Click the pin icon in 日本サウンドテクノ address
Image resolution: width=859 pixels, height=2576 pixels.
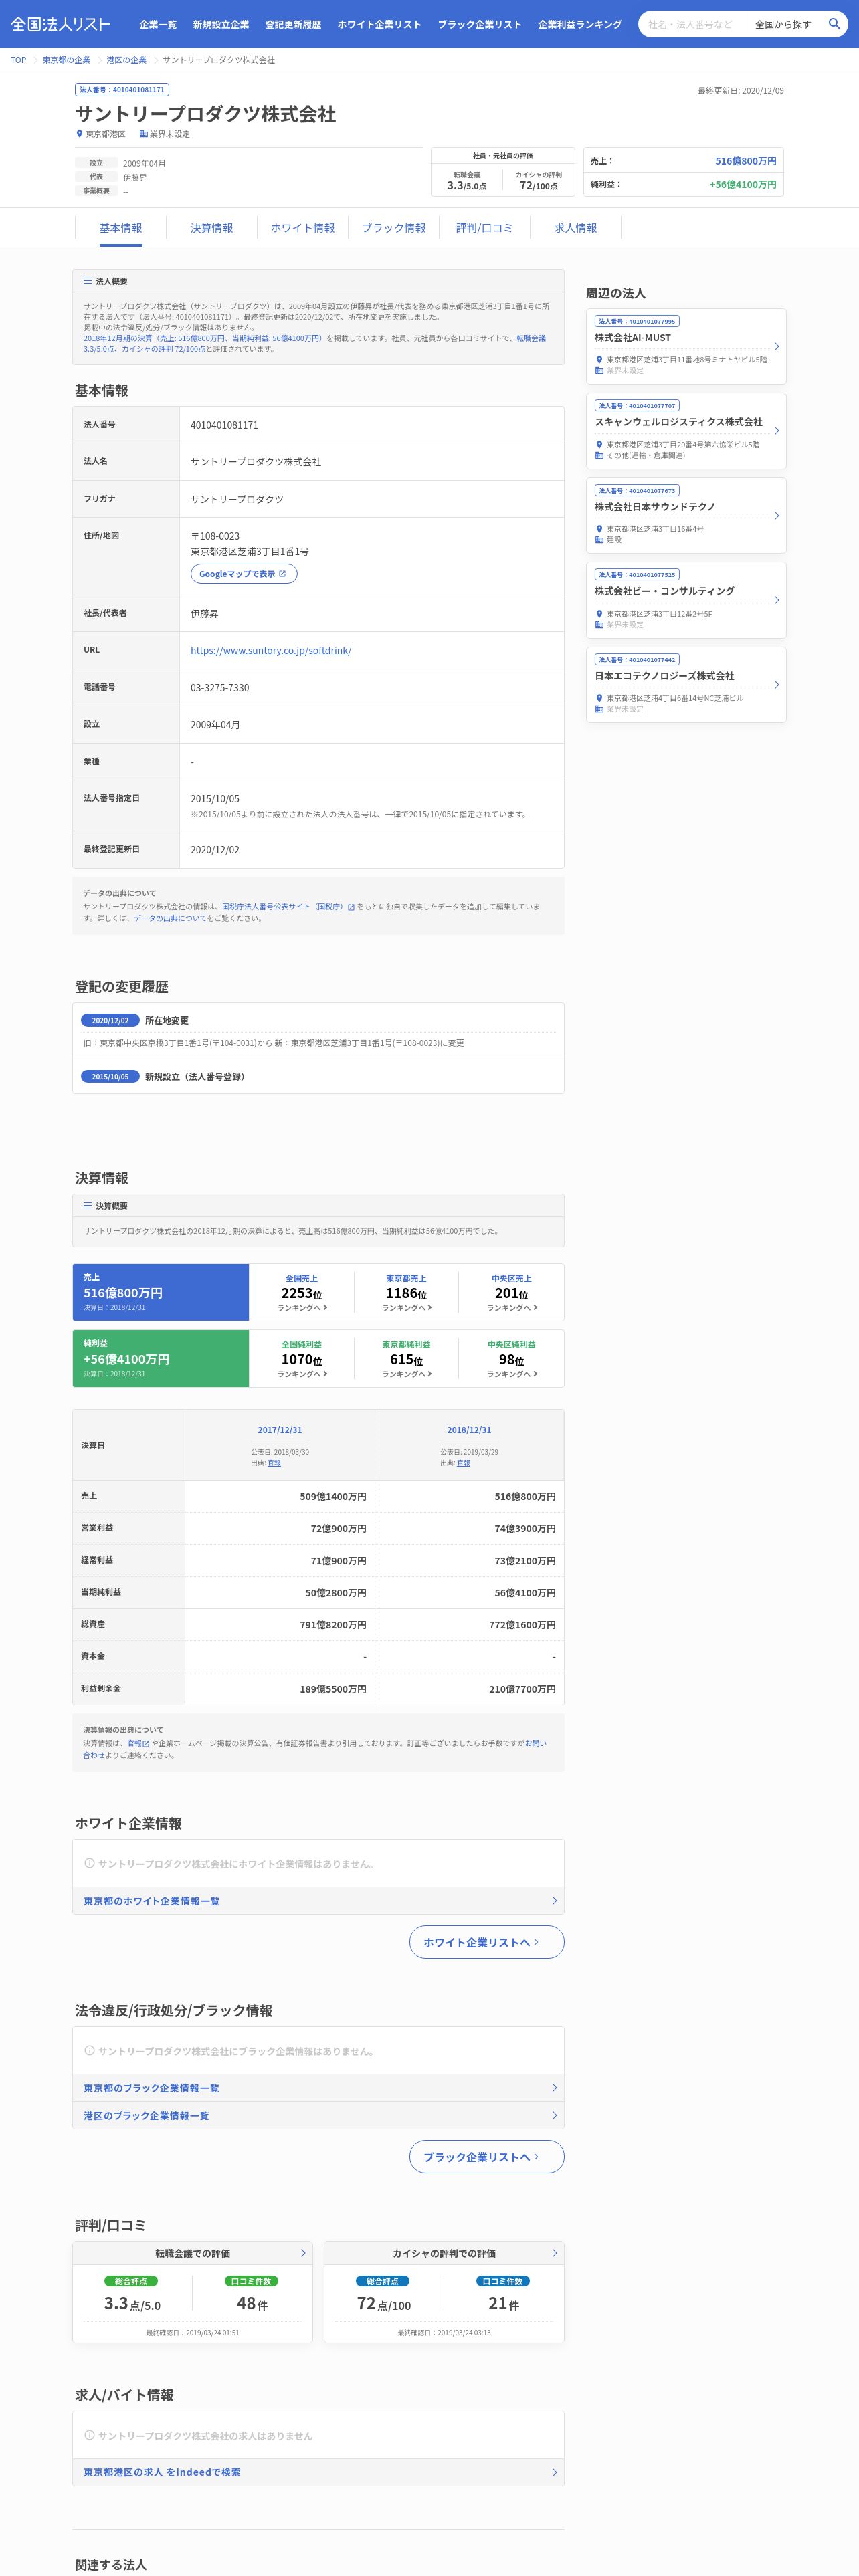(599, 529)
